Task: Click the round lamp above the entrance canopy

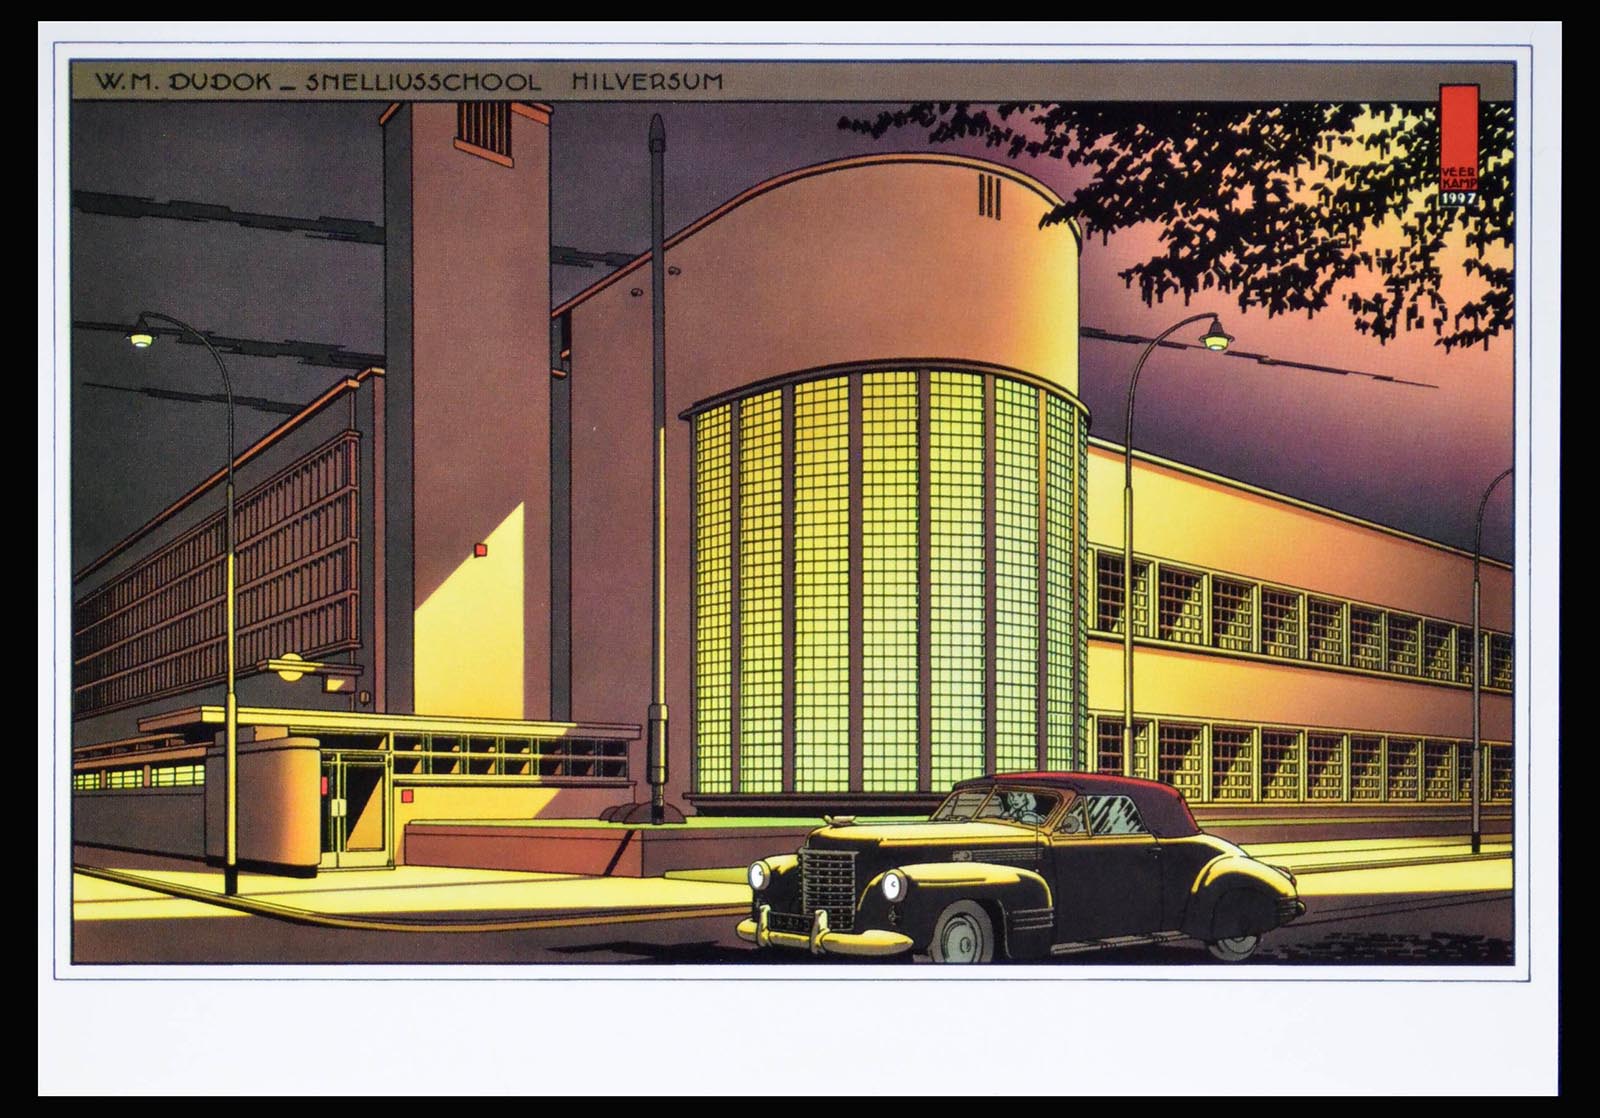Action: pyautogui.click(x=291, y=670)
